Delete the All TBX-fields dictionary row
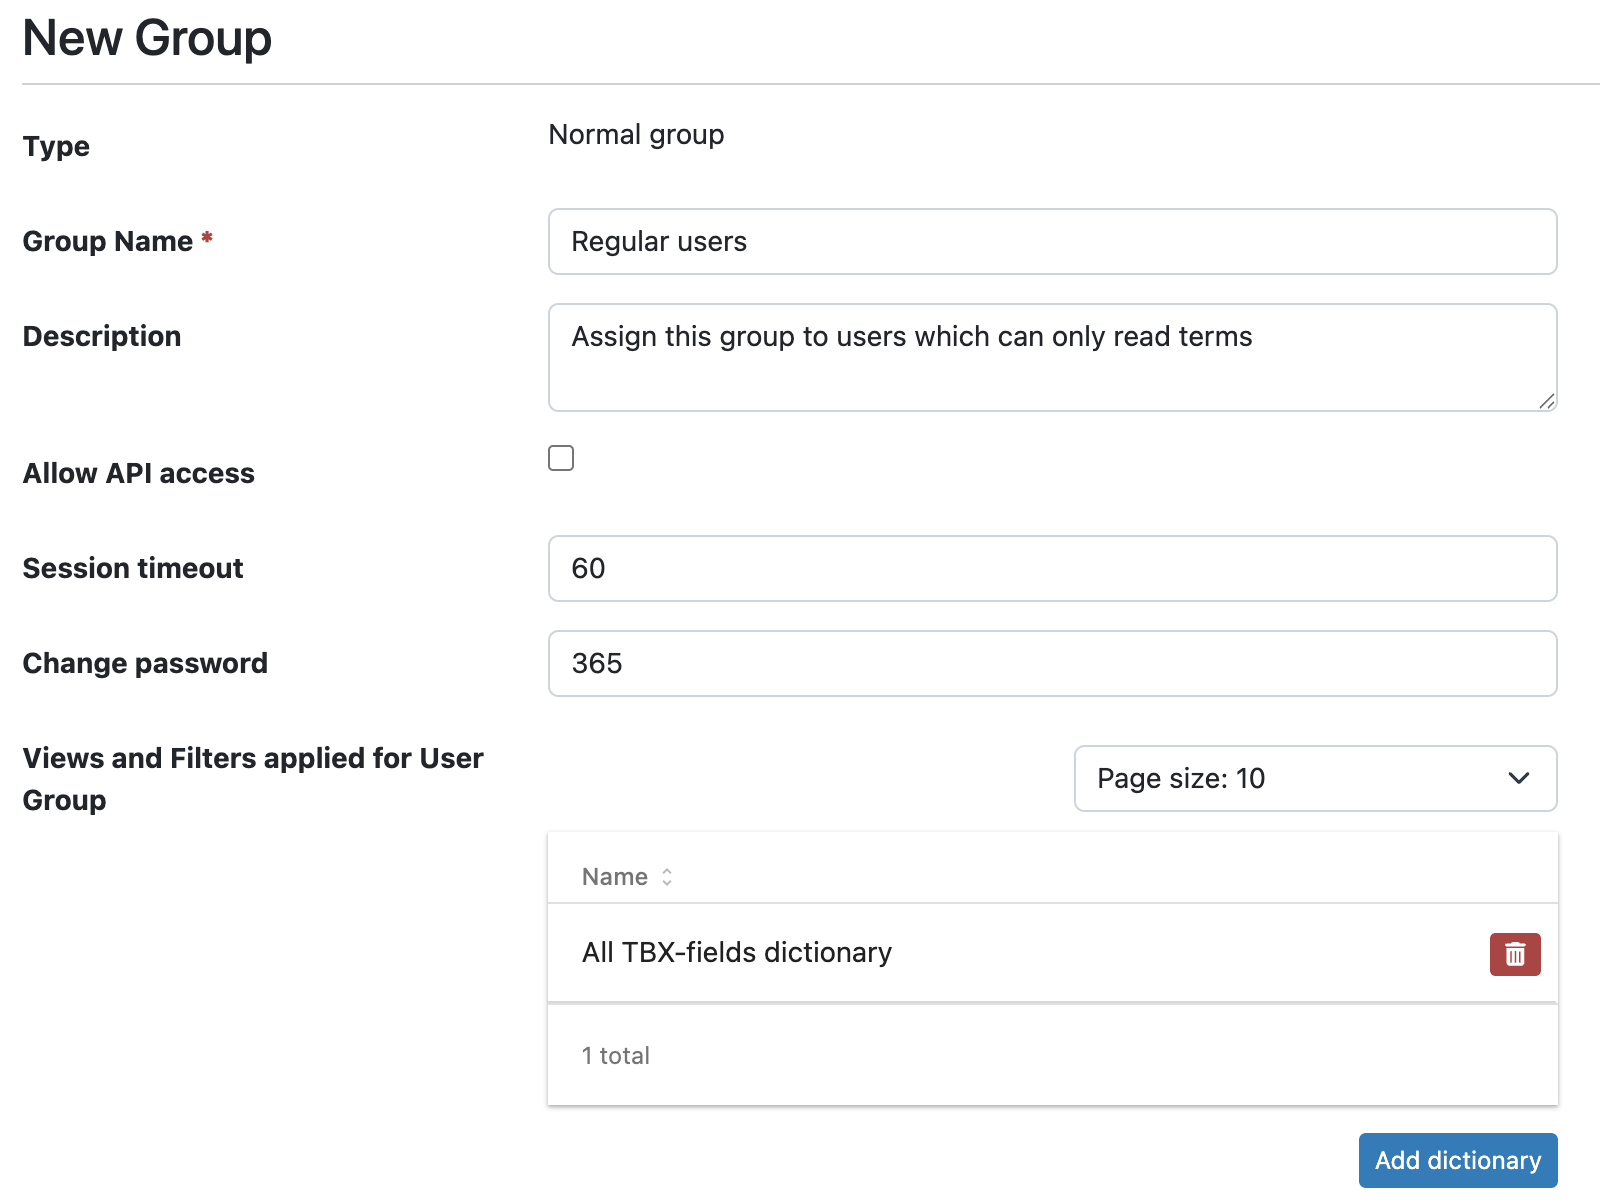The height and width of the screenshot is (1202, 1600). 1515,954
